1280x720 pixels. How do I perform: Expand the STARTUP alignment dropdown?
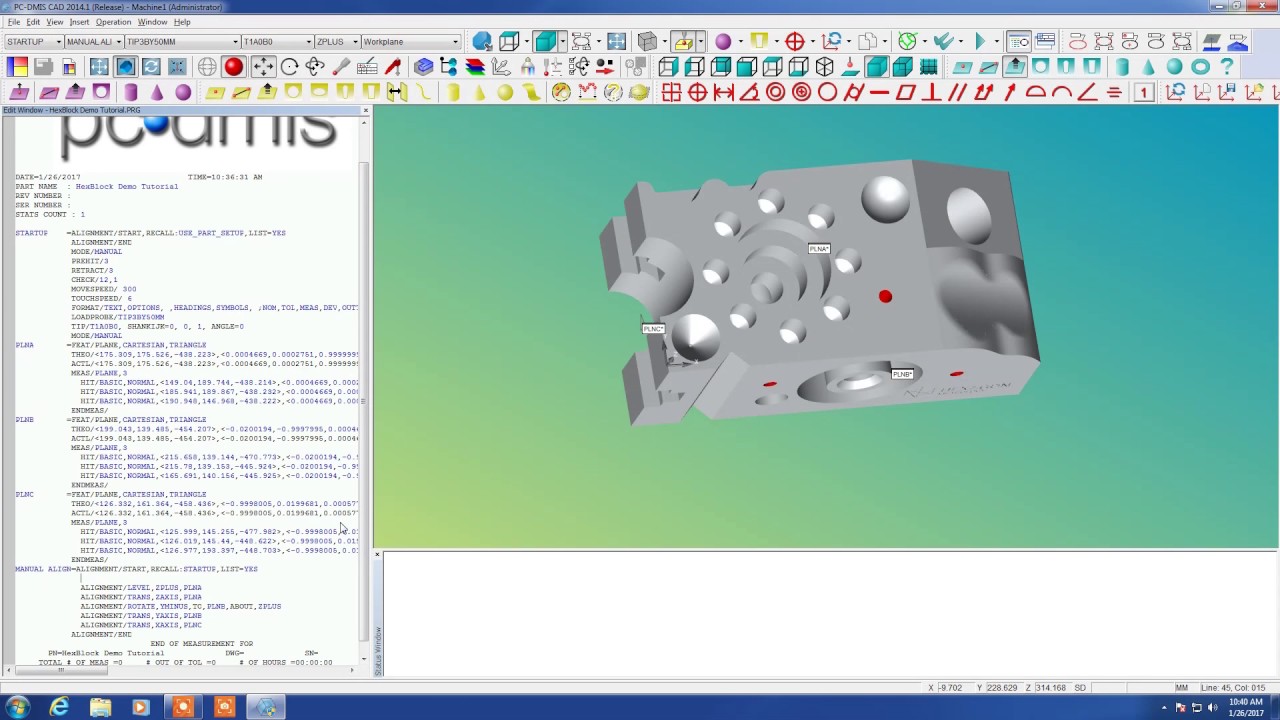tap(58, 42)
